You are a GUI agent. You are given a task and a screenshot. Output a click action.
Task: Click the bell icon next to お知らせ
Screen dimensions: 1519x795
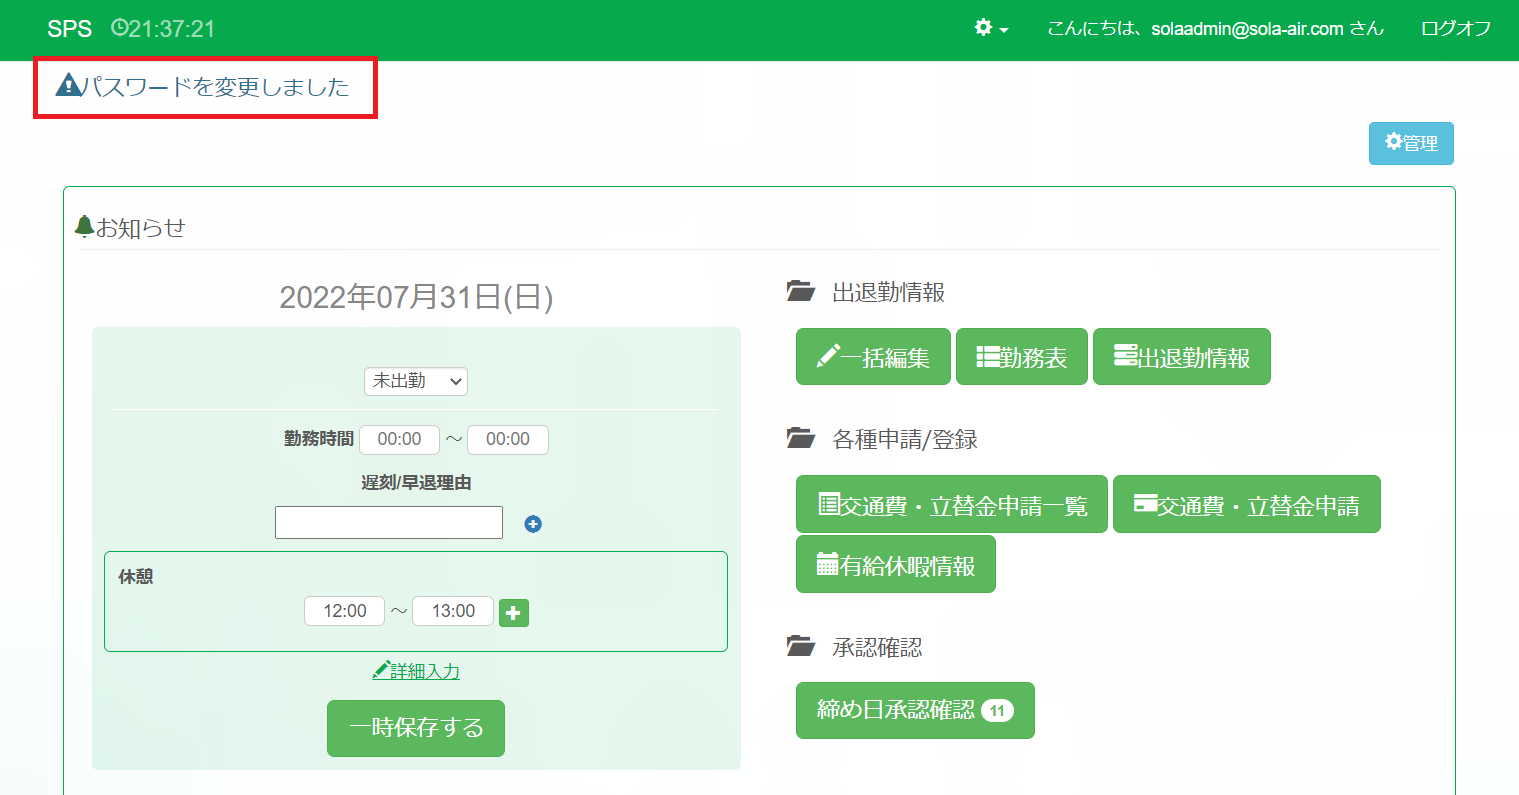85,227
